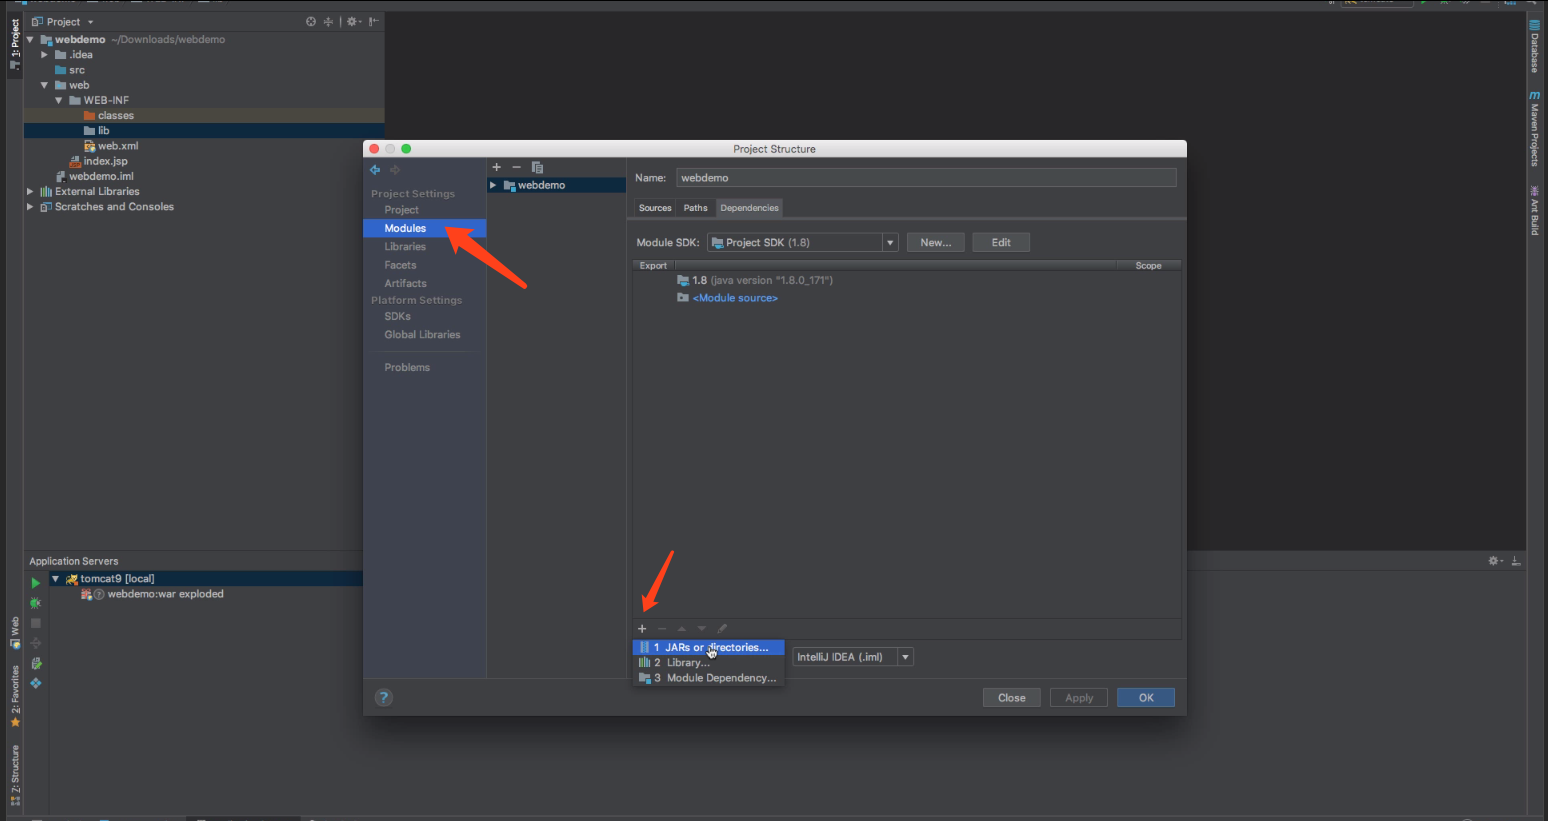Open help with the question mark icon

[x=384, y=698]
